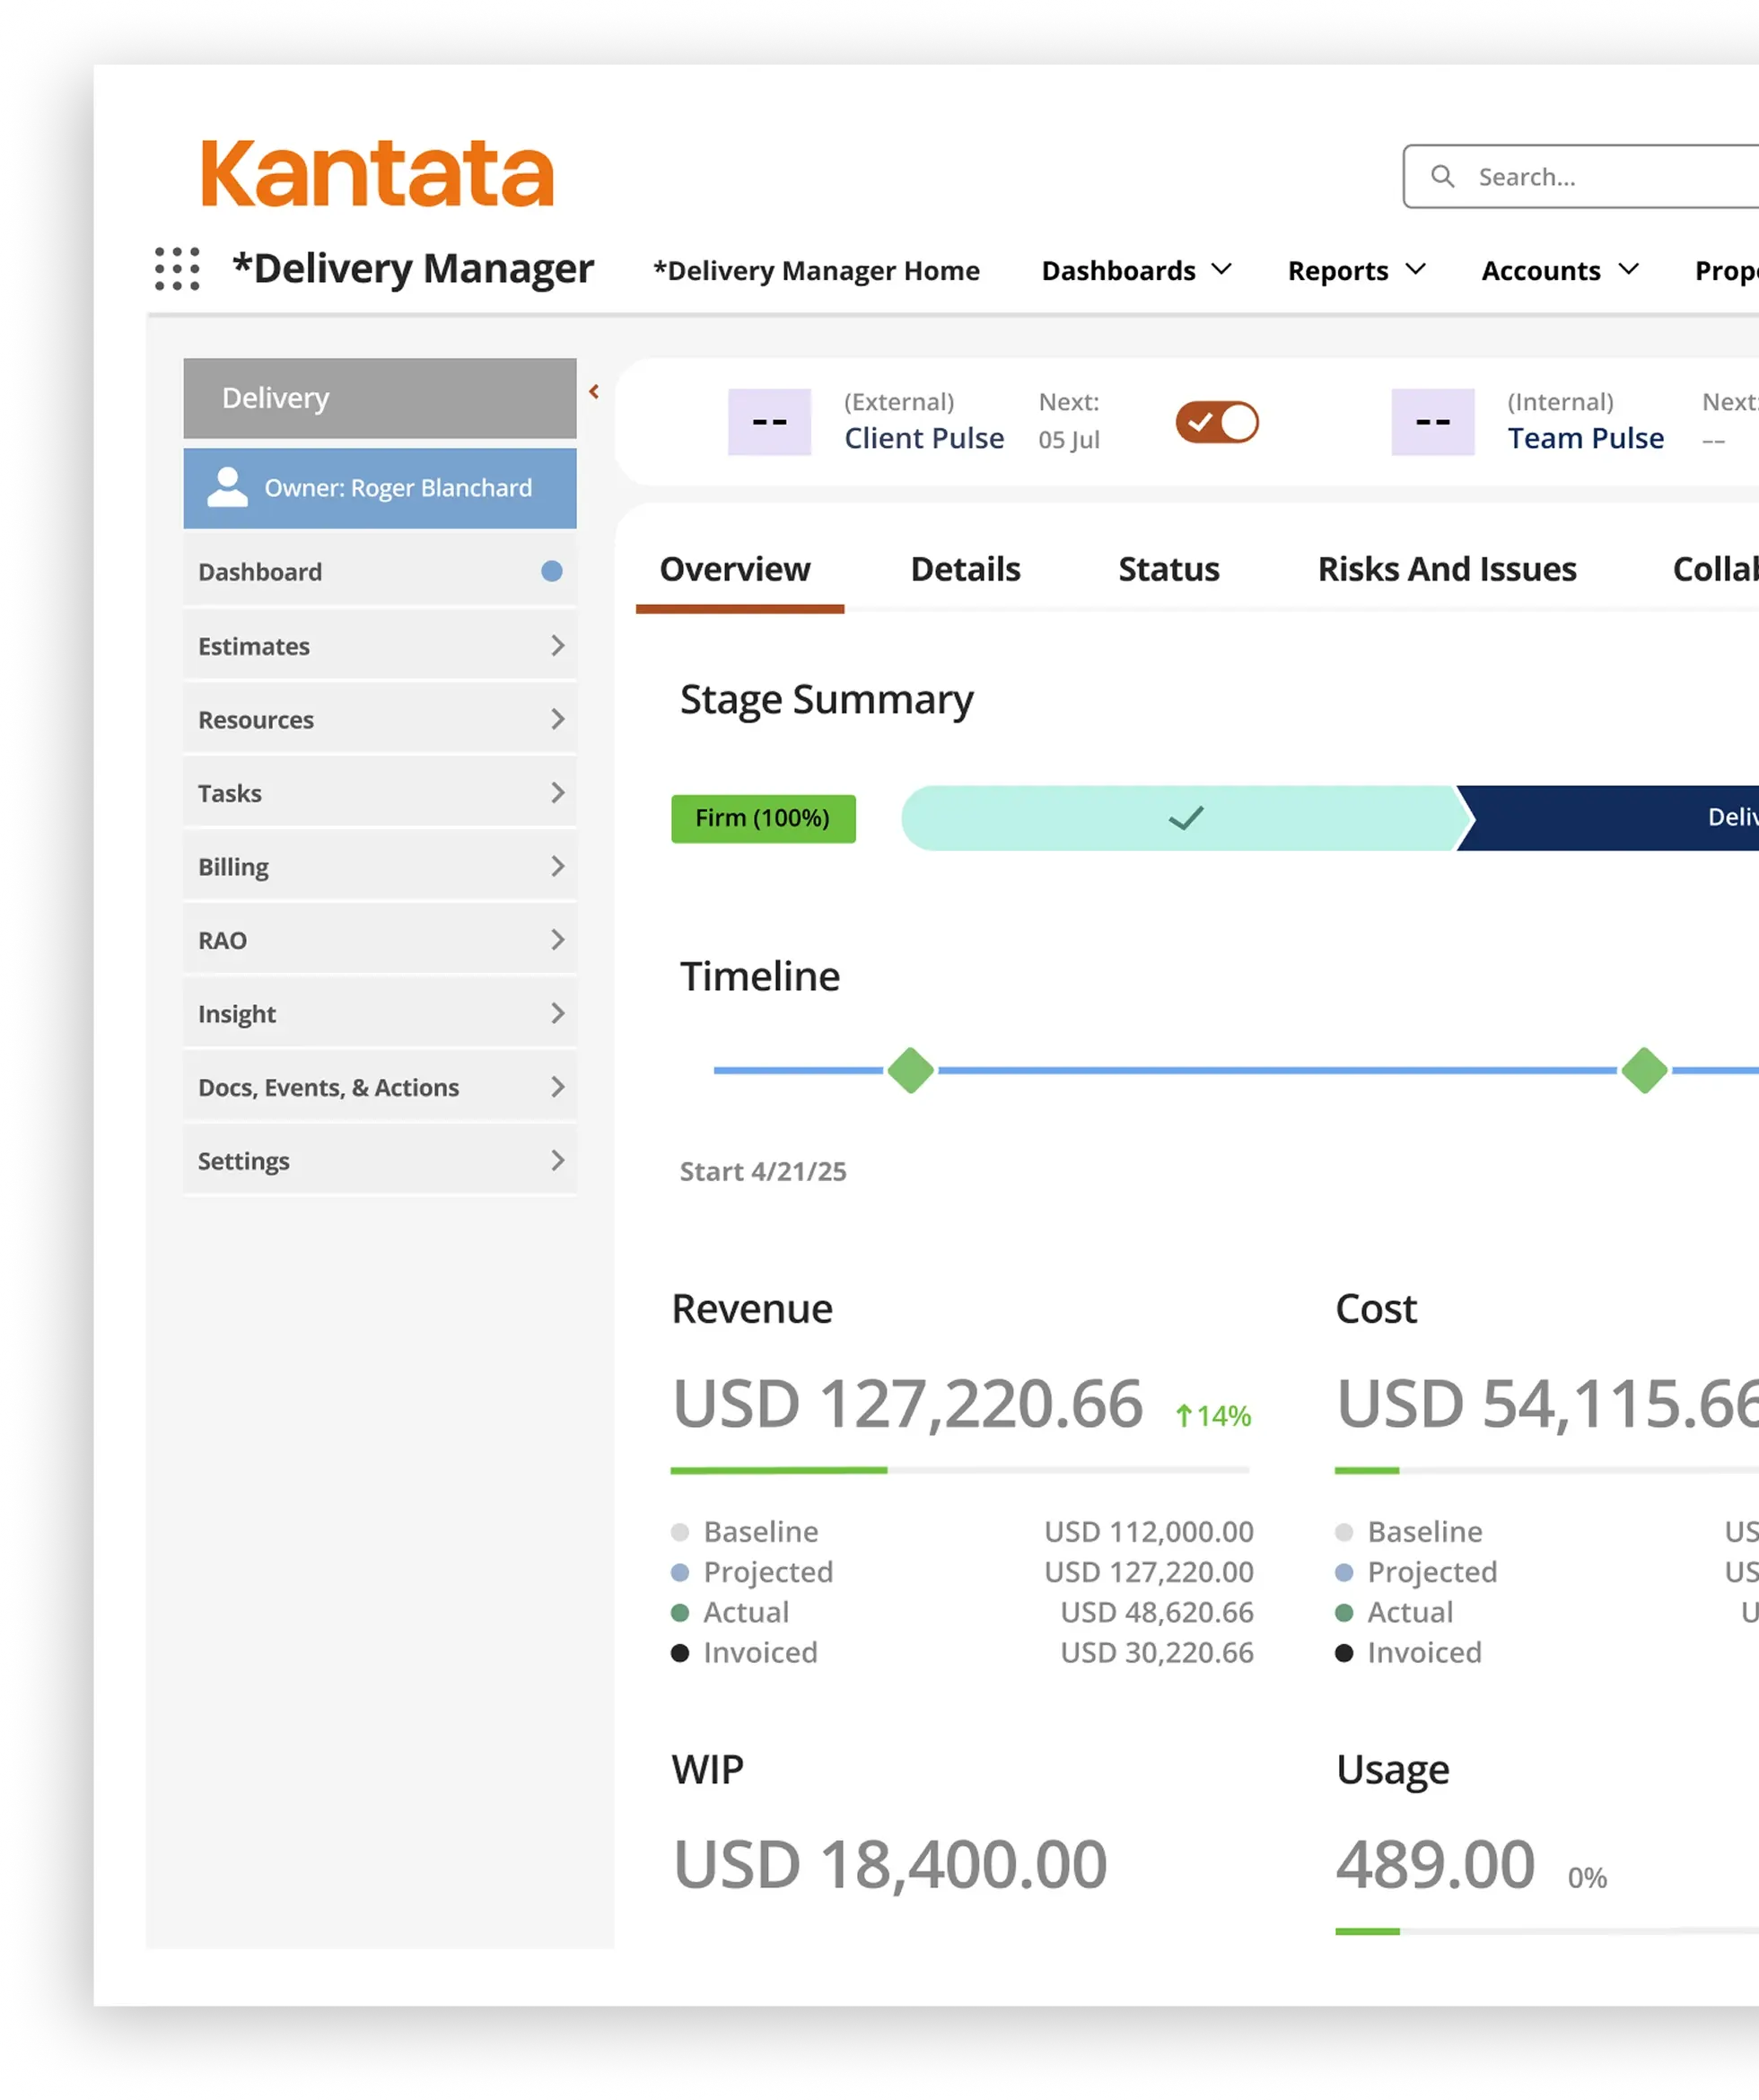This screenshot has height=2100, width=1759.
Task: Click the Firm (100%) stage badge
Action: pos(763,818)
